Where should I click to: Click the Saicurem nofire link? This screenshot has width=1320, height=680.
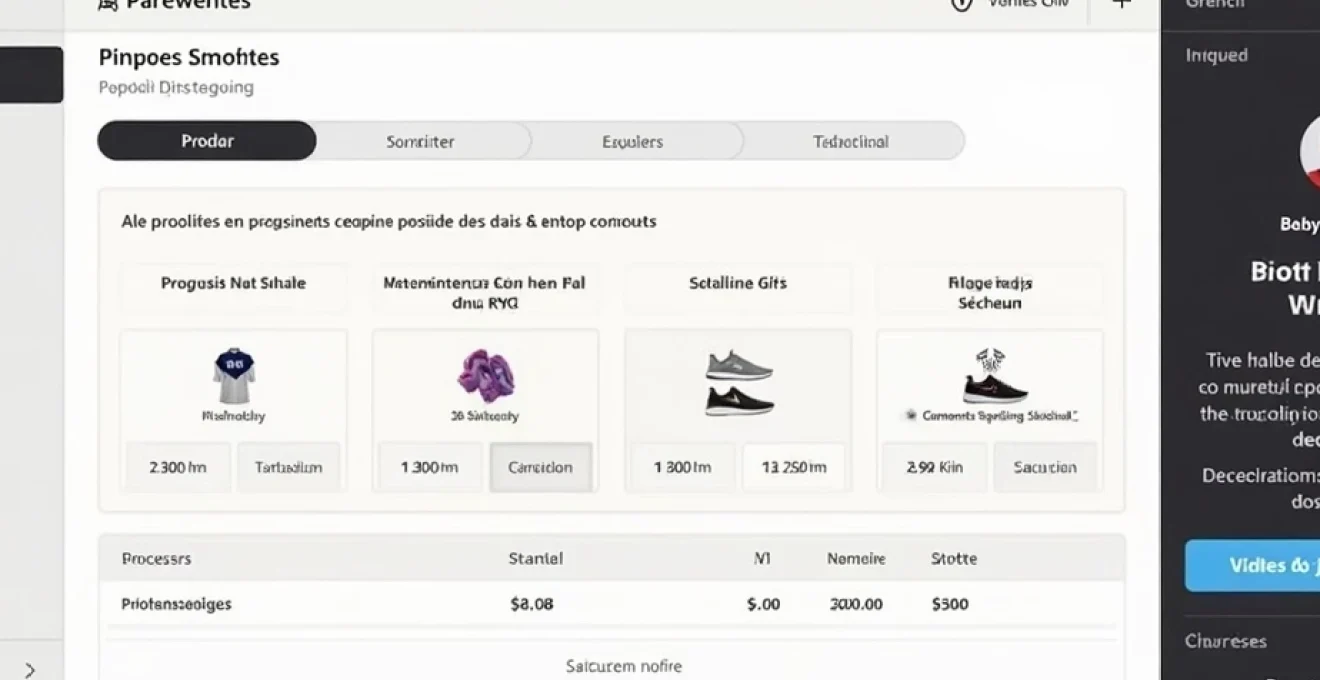coord(624,666)
